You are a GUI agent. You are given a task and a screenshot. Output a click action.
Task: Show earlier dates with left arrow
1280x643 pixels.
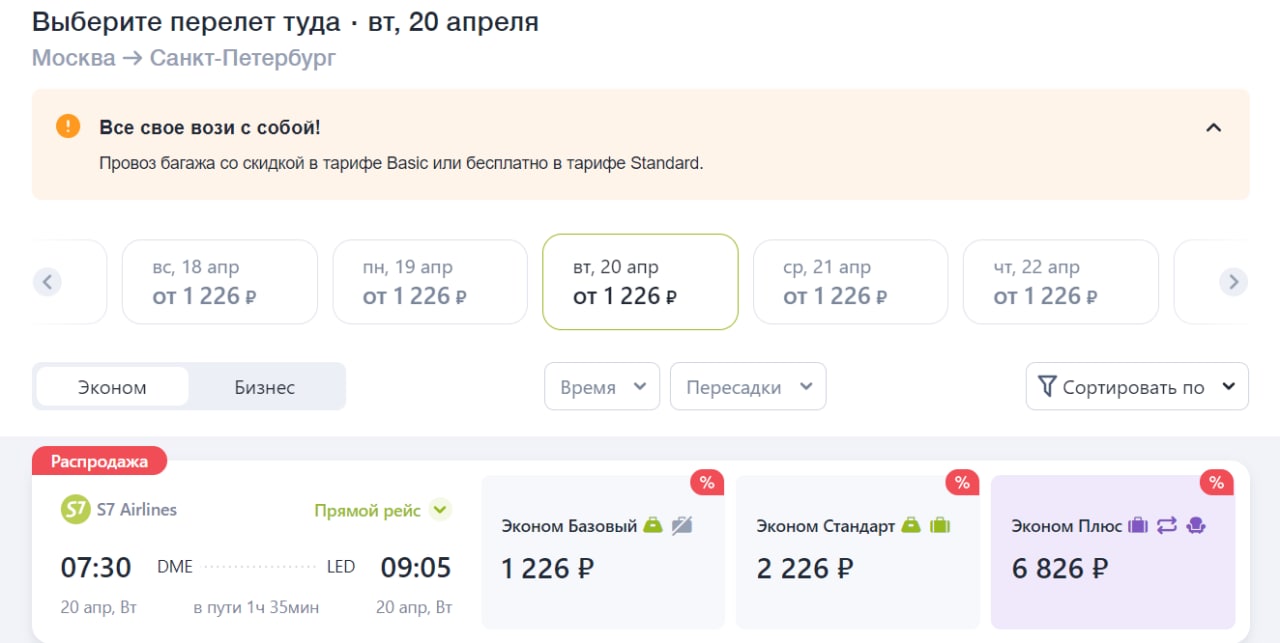point(47,282)
